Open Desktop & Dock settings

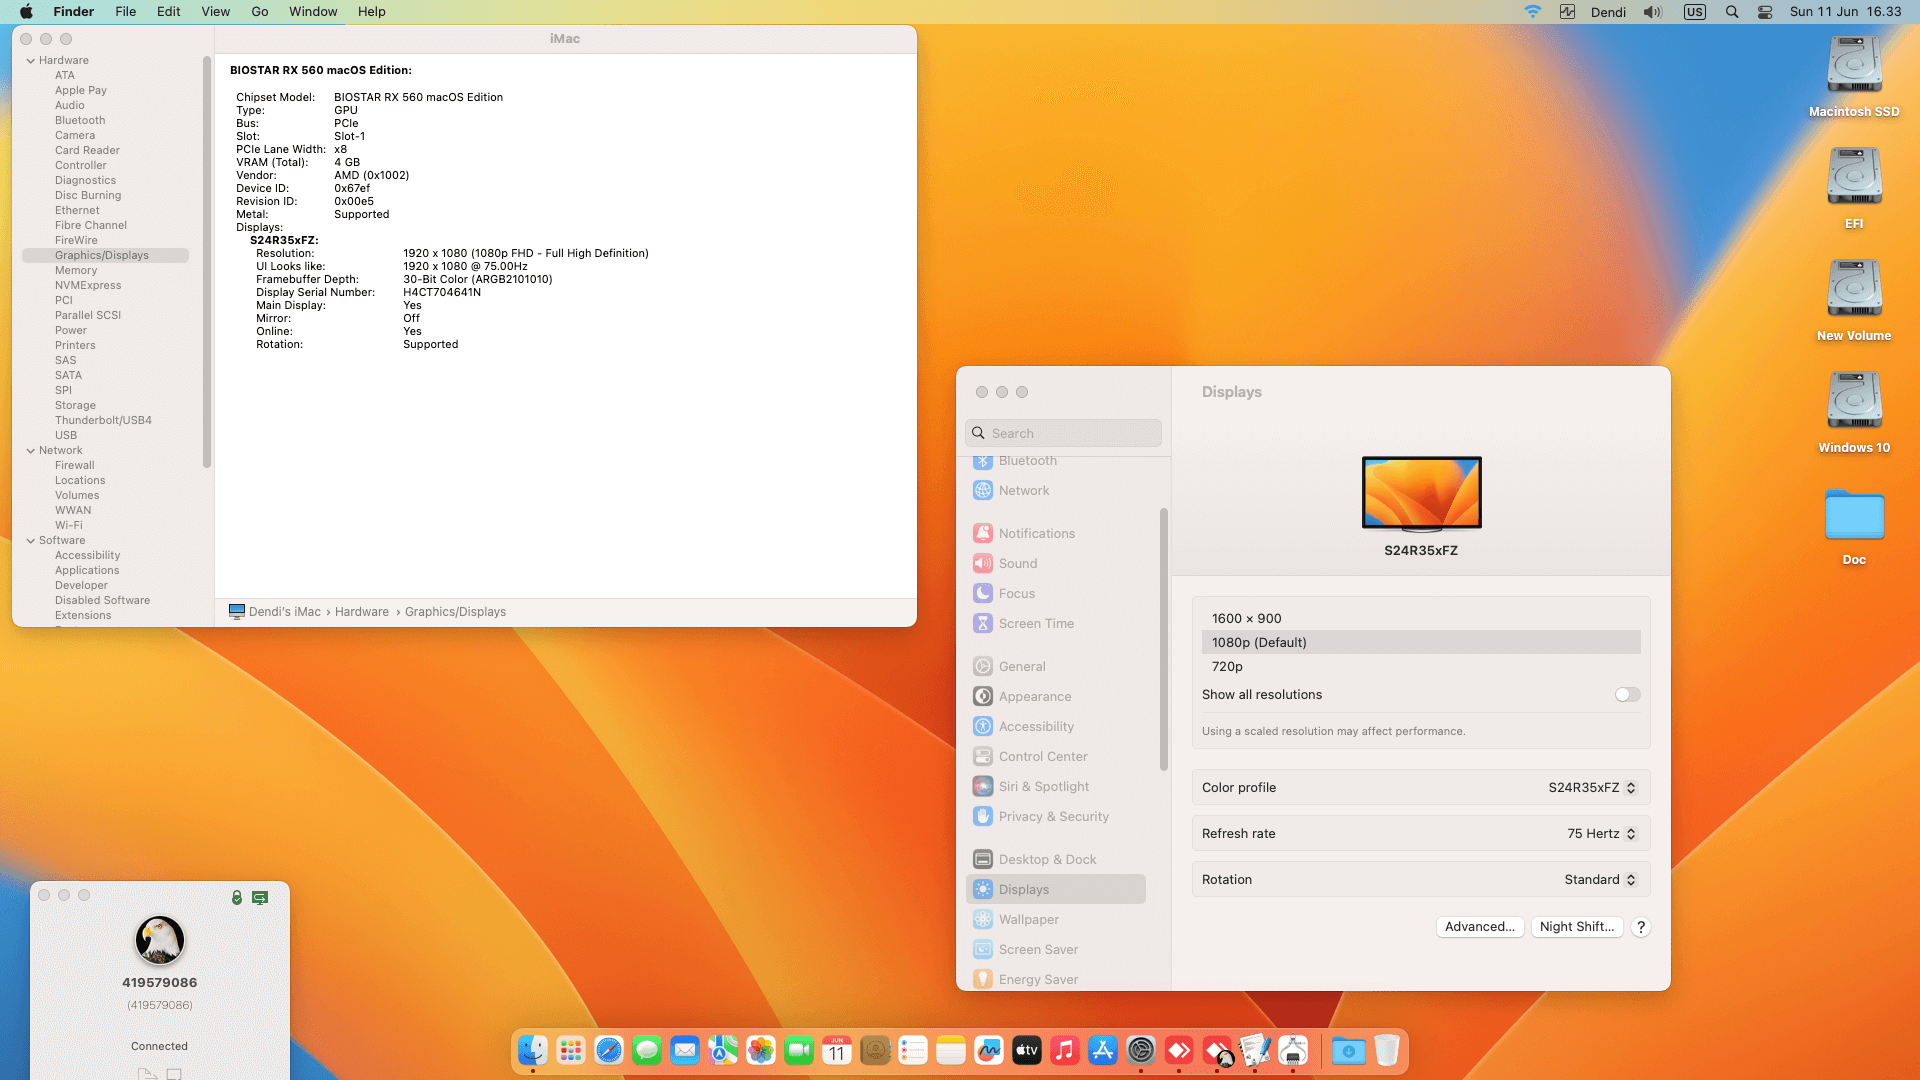(x=1056, y=859)
